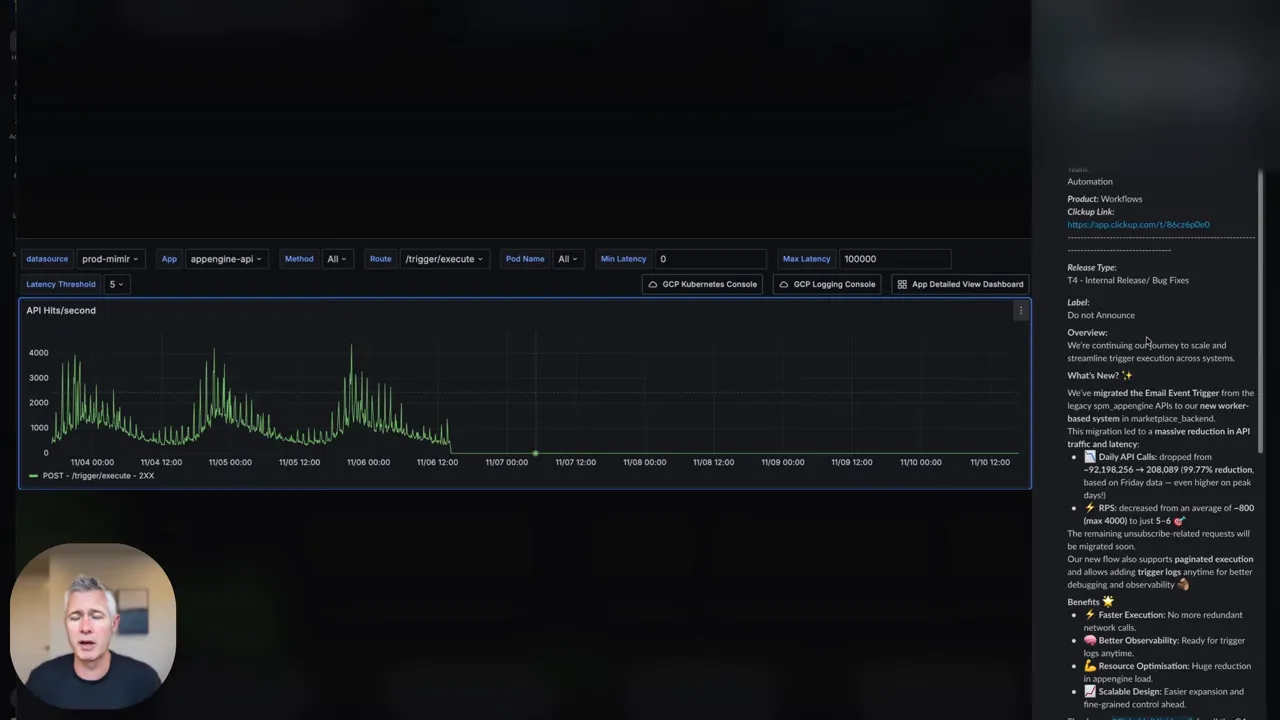This screenshot has width=1280, height=720.
Task: Click the grid icon on App Detailed View Dashboard
Action: click(903, 284)
